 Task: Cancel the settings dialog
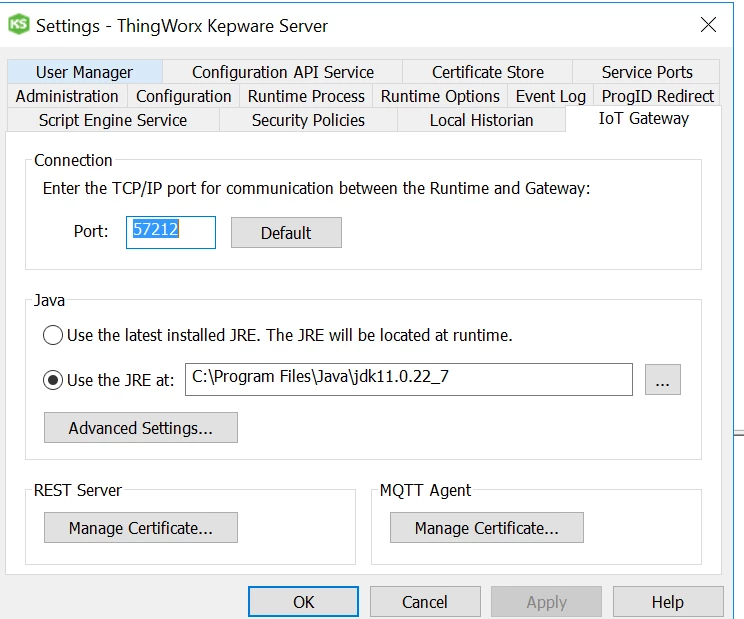tap(425, 601)
